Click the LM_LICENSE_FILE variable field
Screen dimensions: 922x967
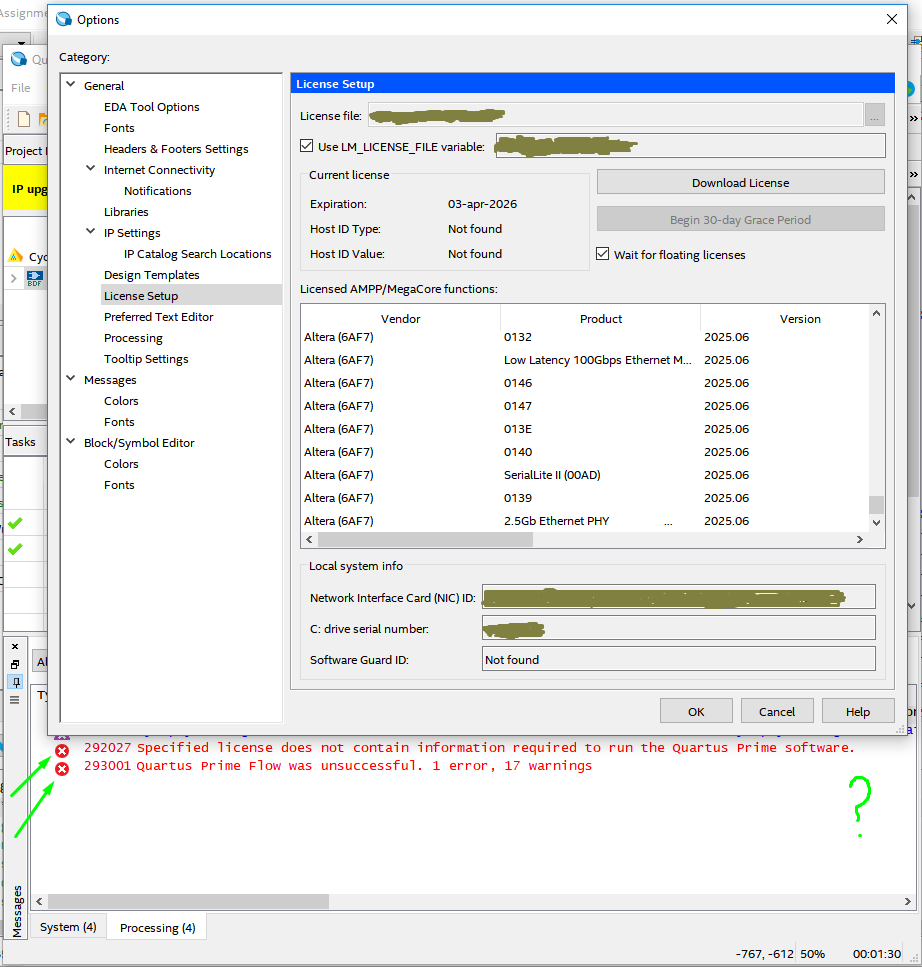coord(691,146)
